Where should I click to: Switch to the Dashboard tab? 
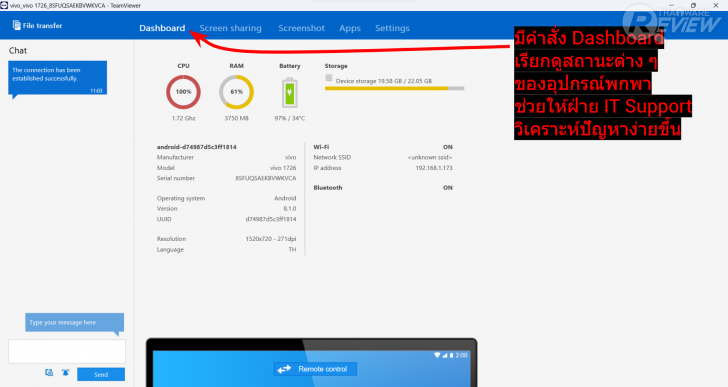[162, 28]
